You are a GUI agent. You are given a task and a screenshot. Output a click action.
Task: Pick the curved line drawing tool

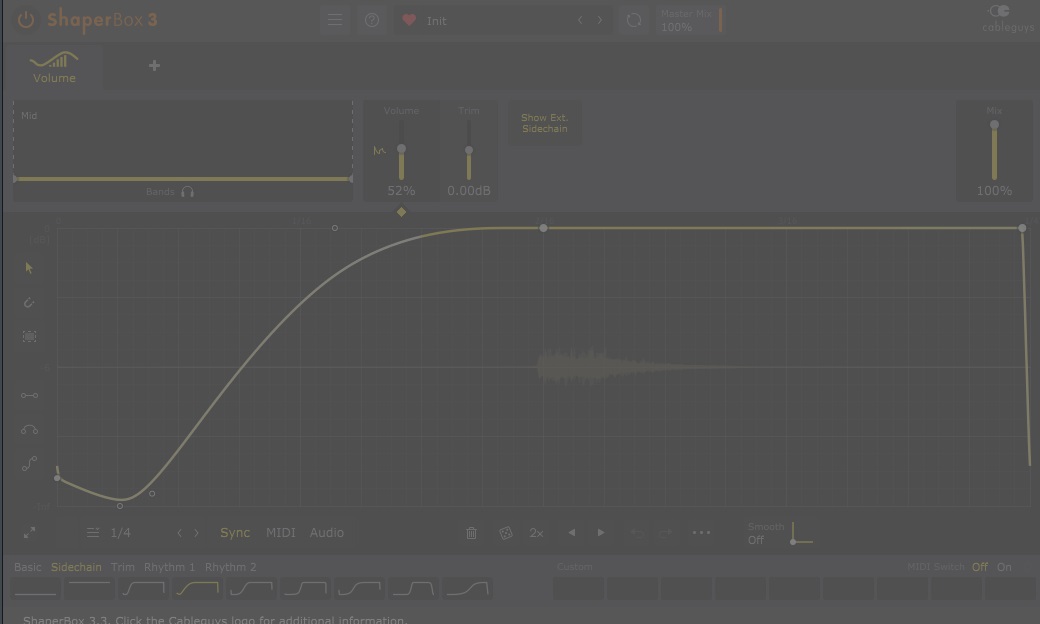[29, 429]
